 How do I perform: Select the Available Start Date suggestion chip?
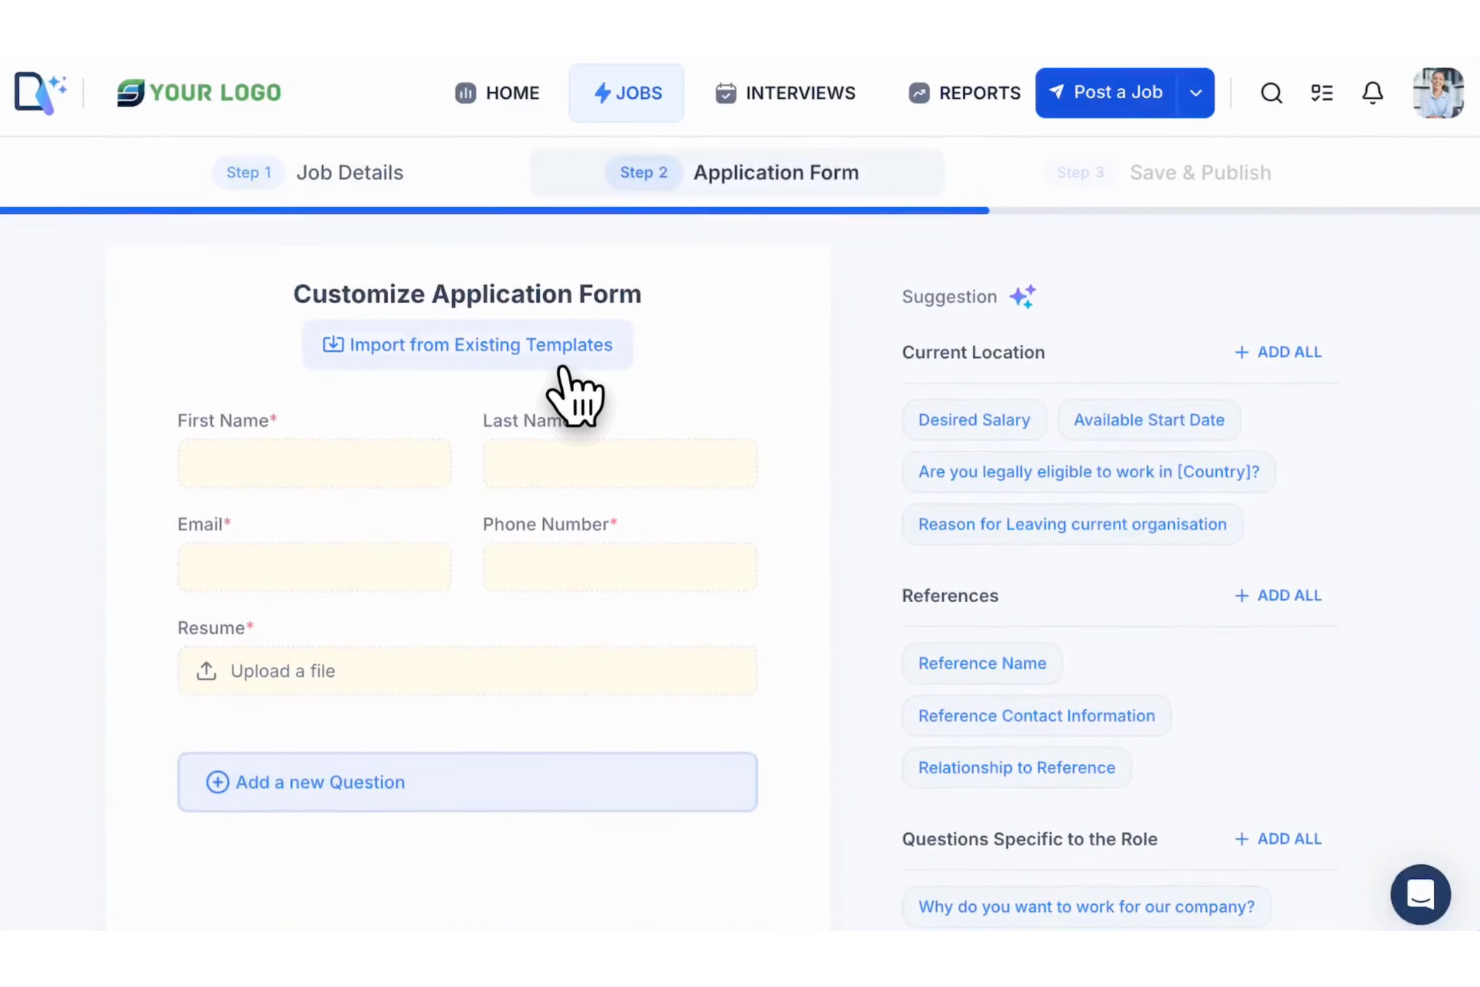(1148, 419)
